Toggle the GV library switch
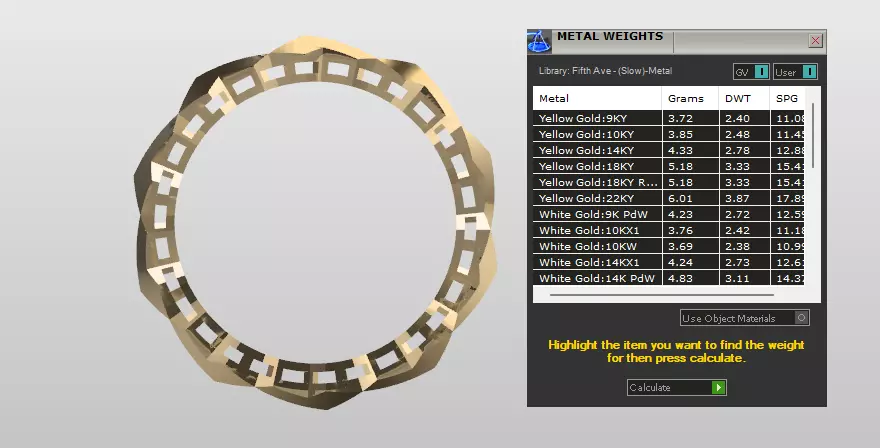Viewport: 880px width, 448px height. (751, 72)
